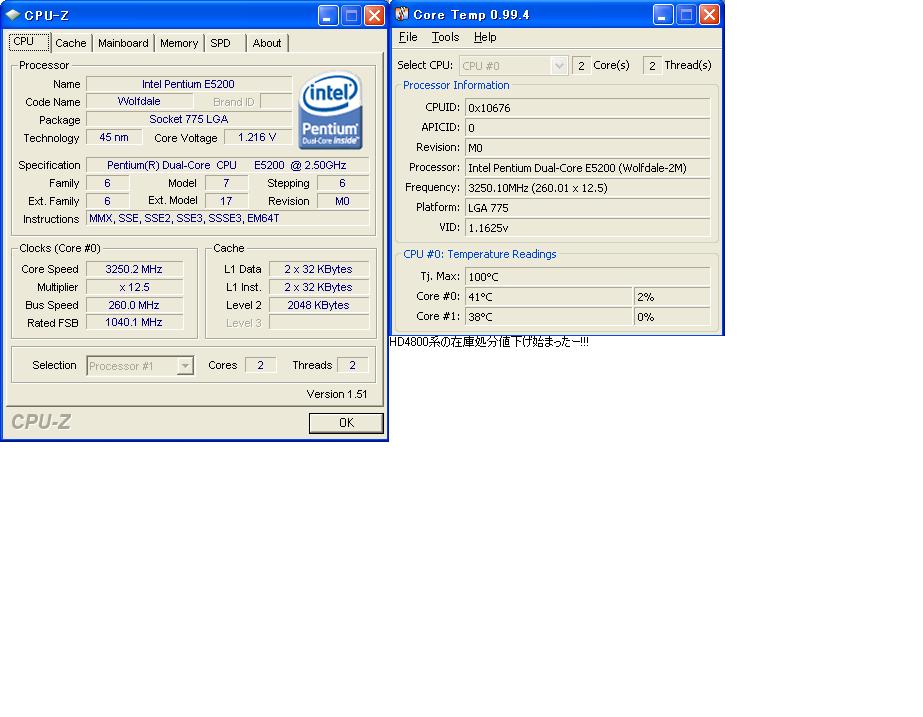Click the Multiplier value 'x 12.5'
The height and width of the screenshot is (717, 923).
tap(134, 287)
